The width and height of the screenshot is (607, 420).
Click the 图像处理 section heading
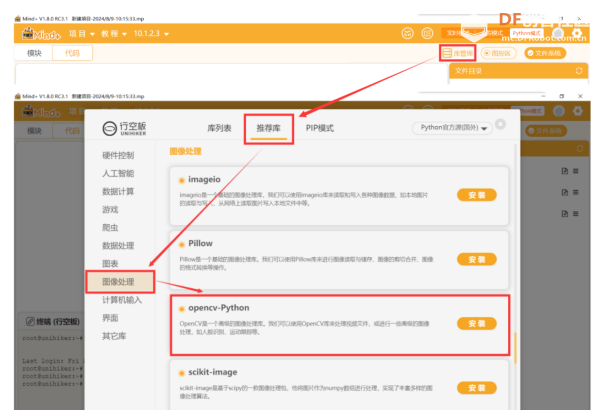coord(185,151)
